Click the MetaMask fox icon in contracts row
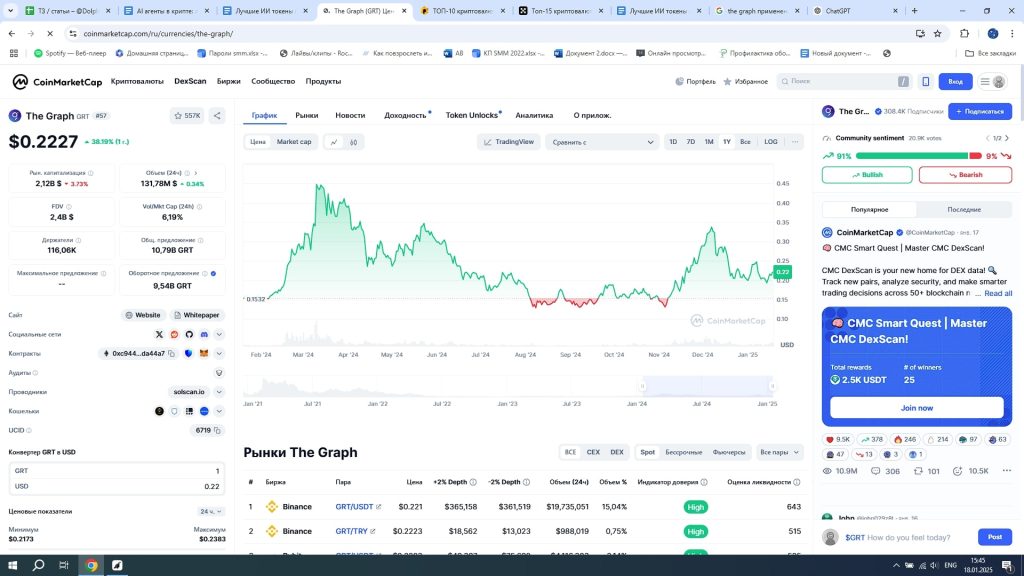 [x=204, y=353]
